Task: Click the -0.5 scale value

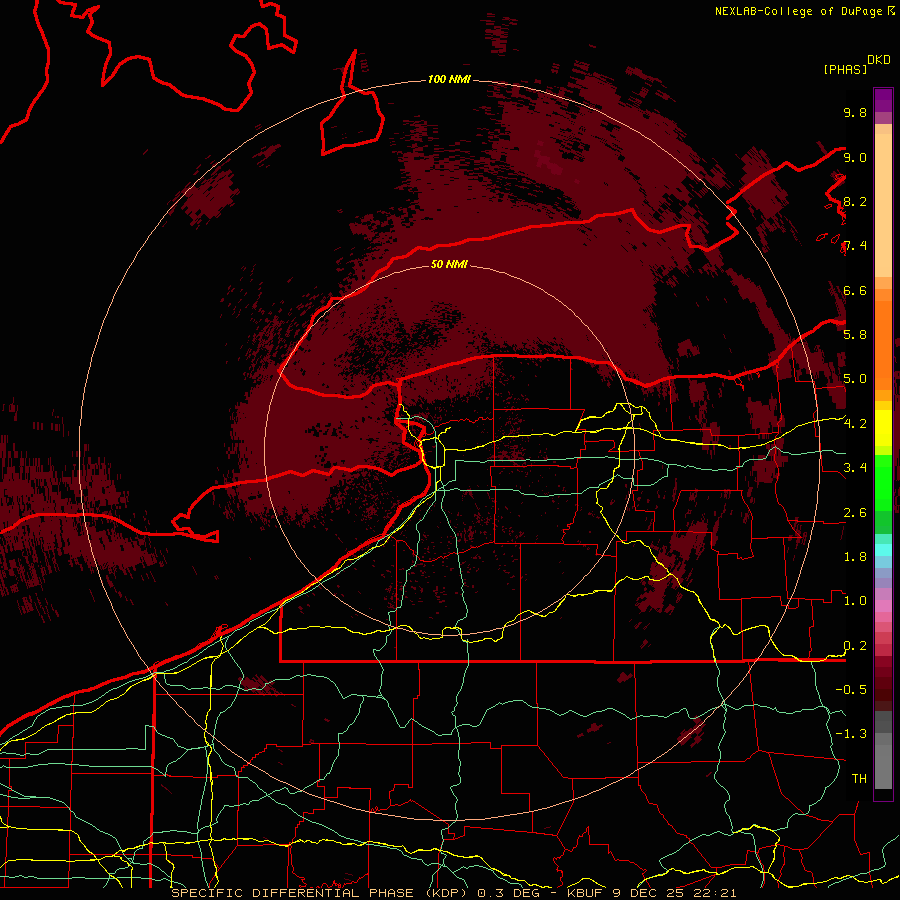Action: click(x=851, y=690)
